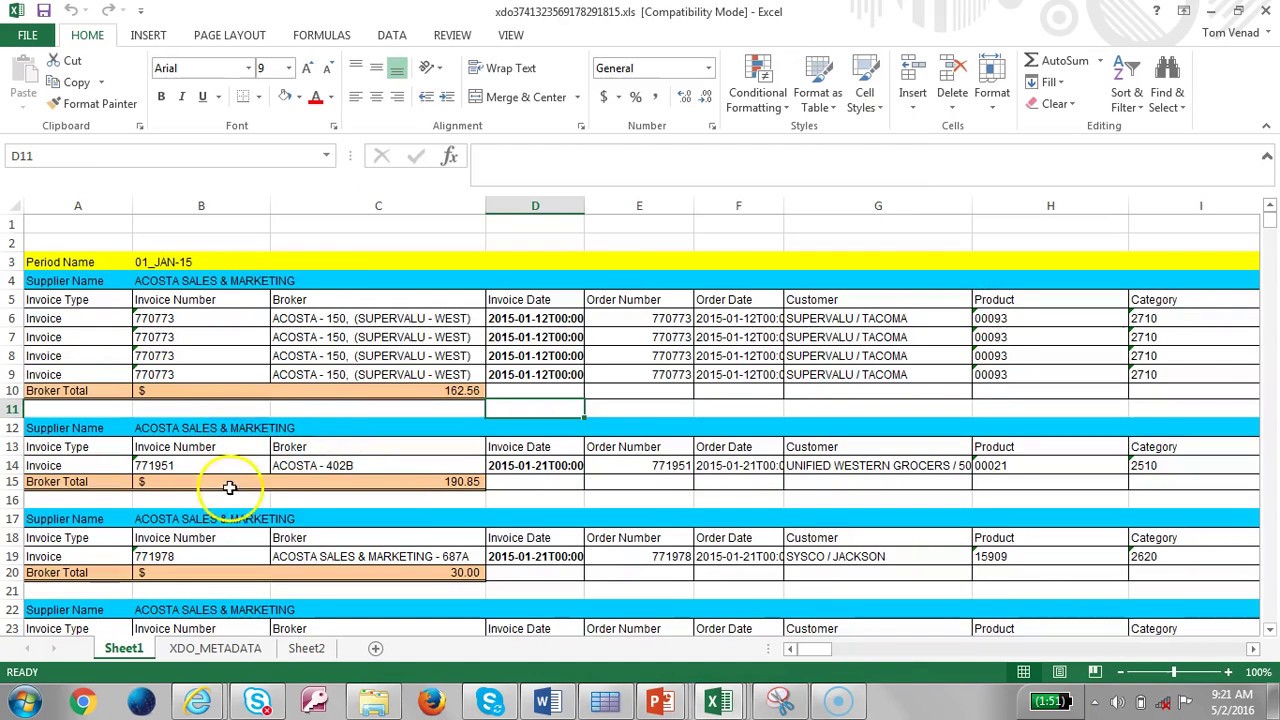
Task: Open Format as Table gallery
Action: (x=818, y=84)
